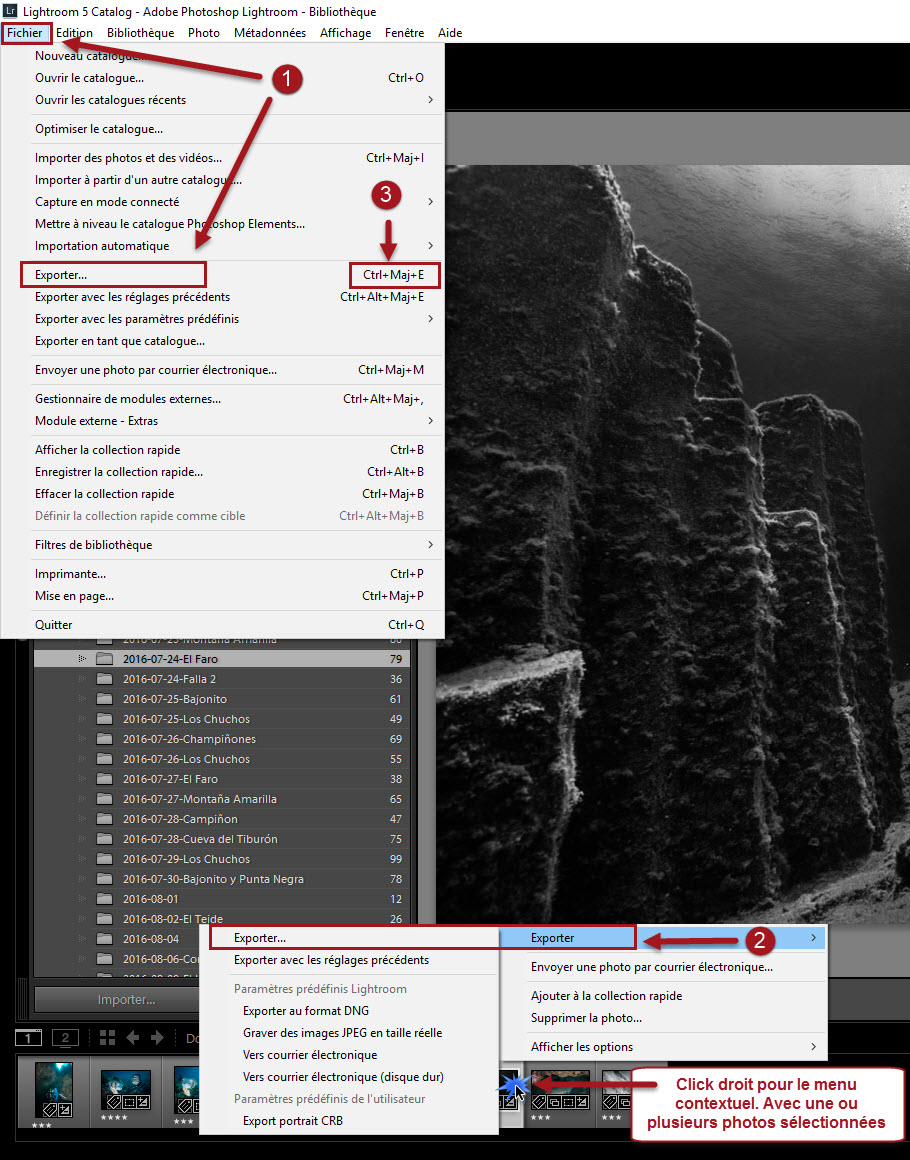910x1160 pixels.
Task: Go forward with the right arrow in filmstrip bar
Action: pos(157,1037)
